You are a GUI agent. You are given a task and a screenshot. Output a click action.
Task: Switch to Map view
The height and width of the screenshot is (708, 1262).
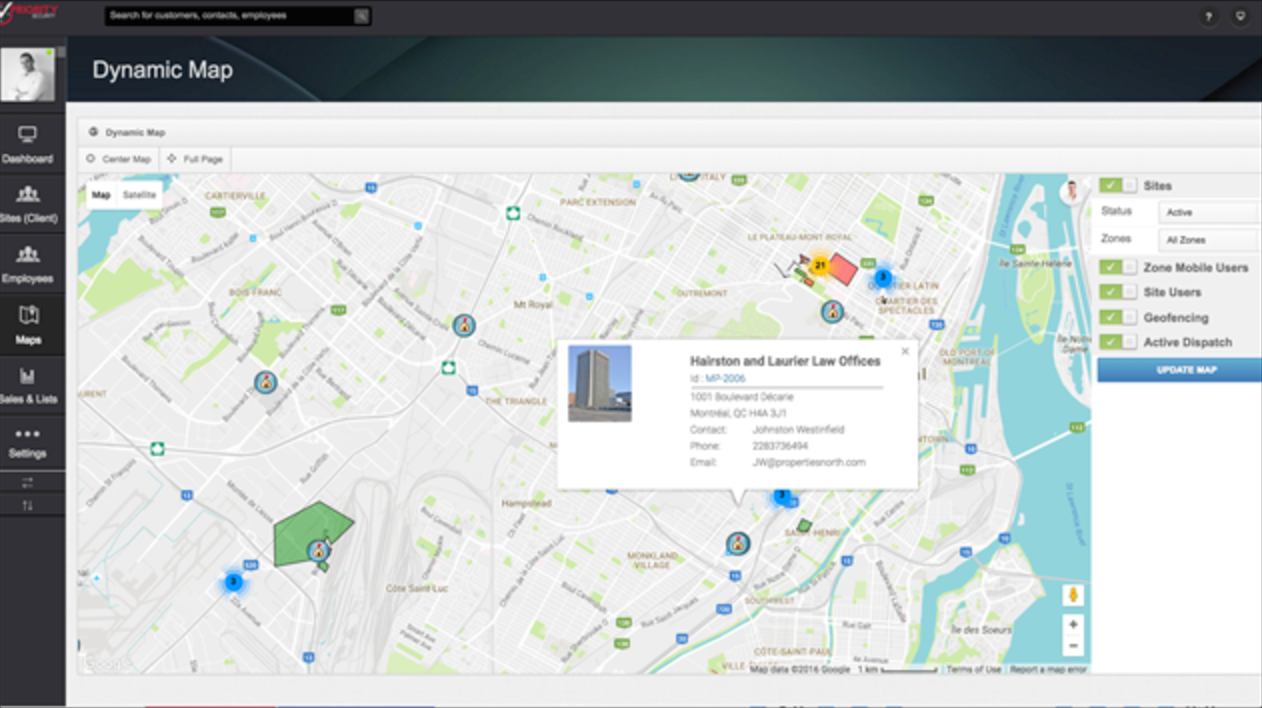101,195
